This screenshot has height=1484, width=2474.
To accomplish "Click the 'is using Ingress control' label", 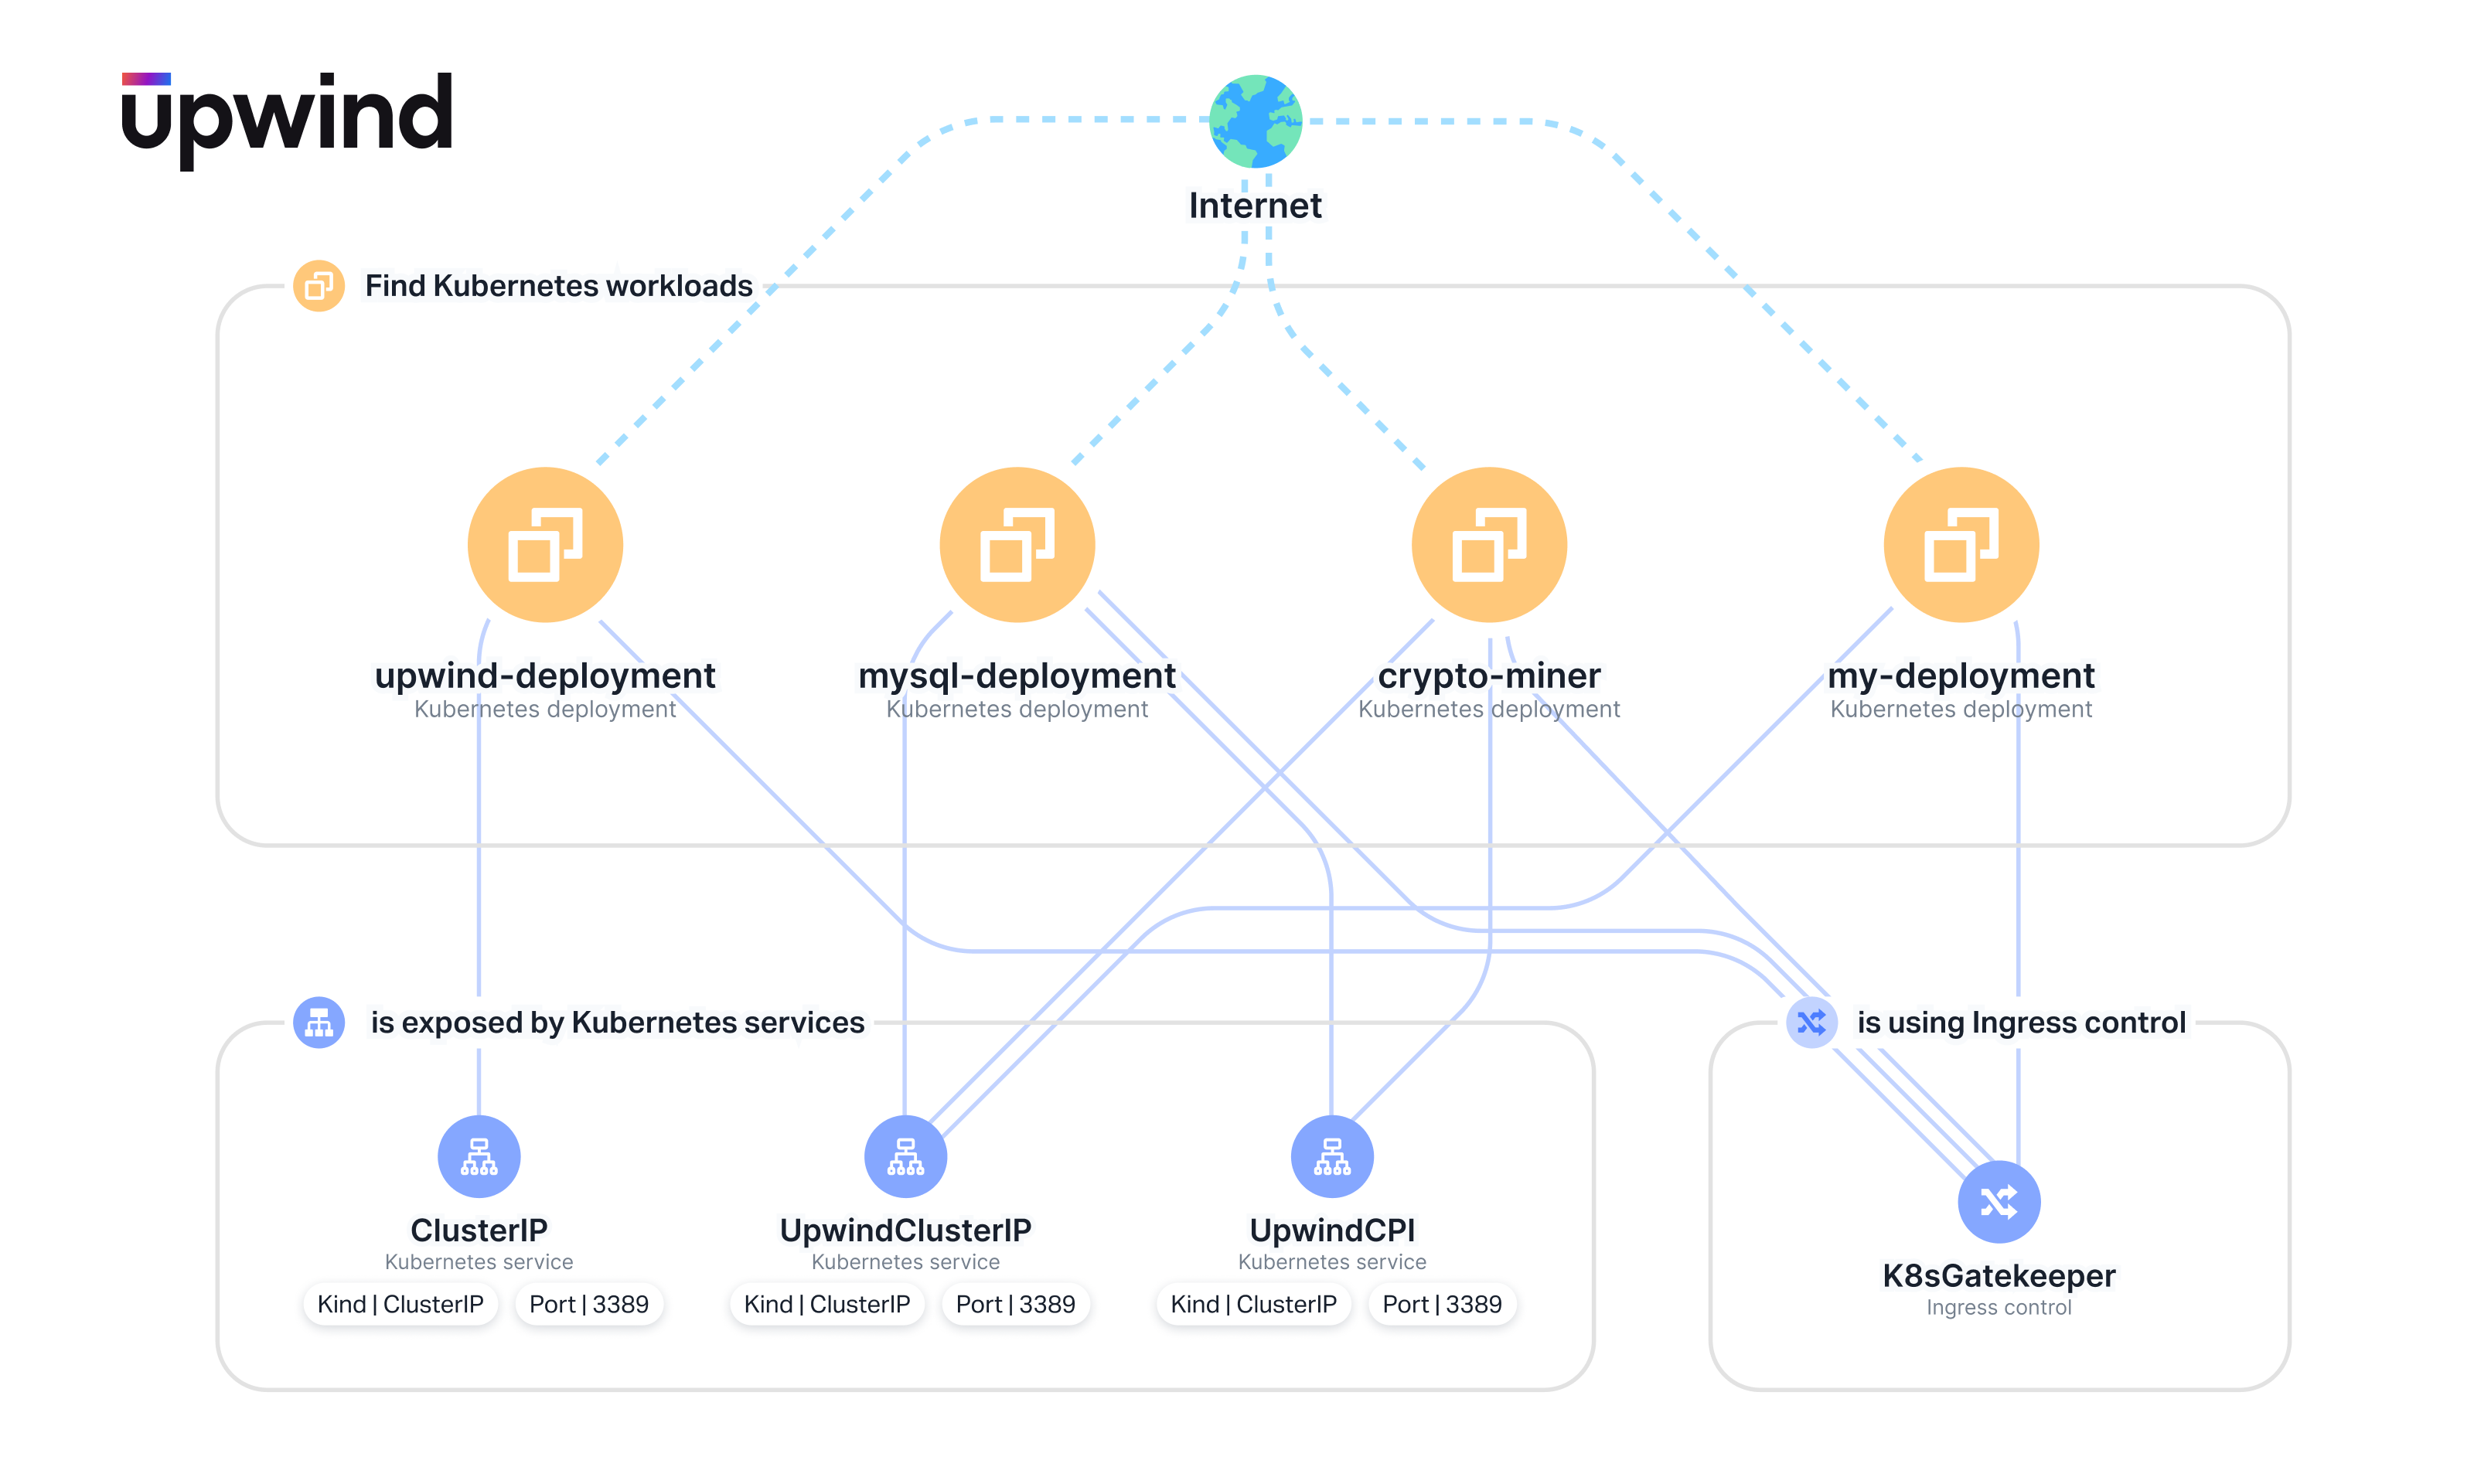I will click(x=2020, y=1022).
